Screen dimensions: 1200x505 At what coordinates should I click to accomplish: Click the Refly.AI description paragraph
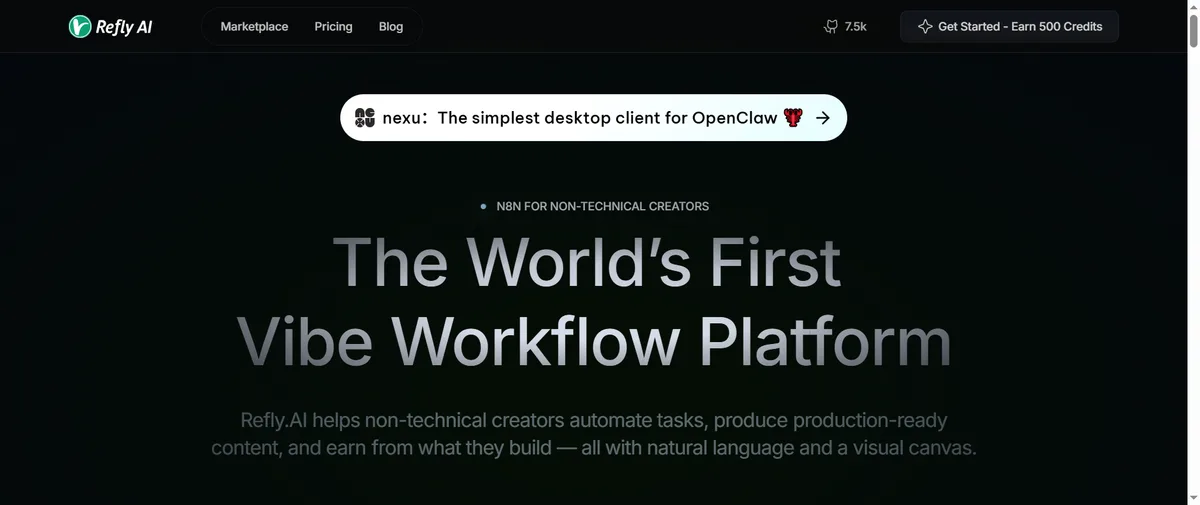(x=594, y=434)
